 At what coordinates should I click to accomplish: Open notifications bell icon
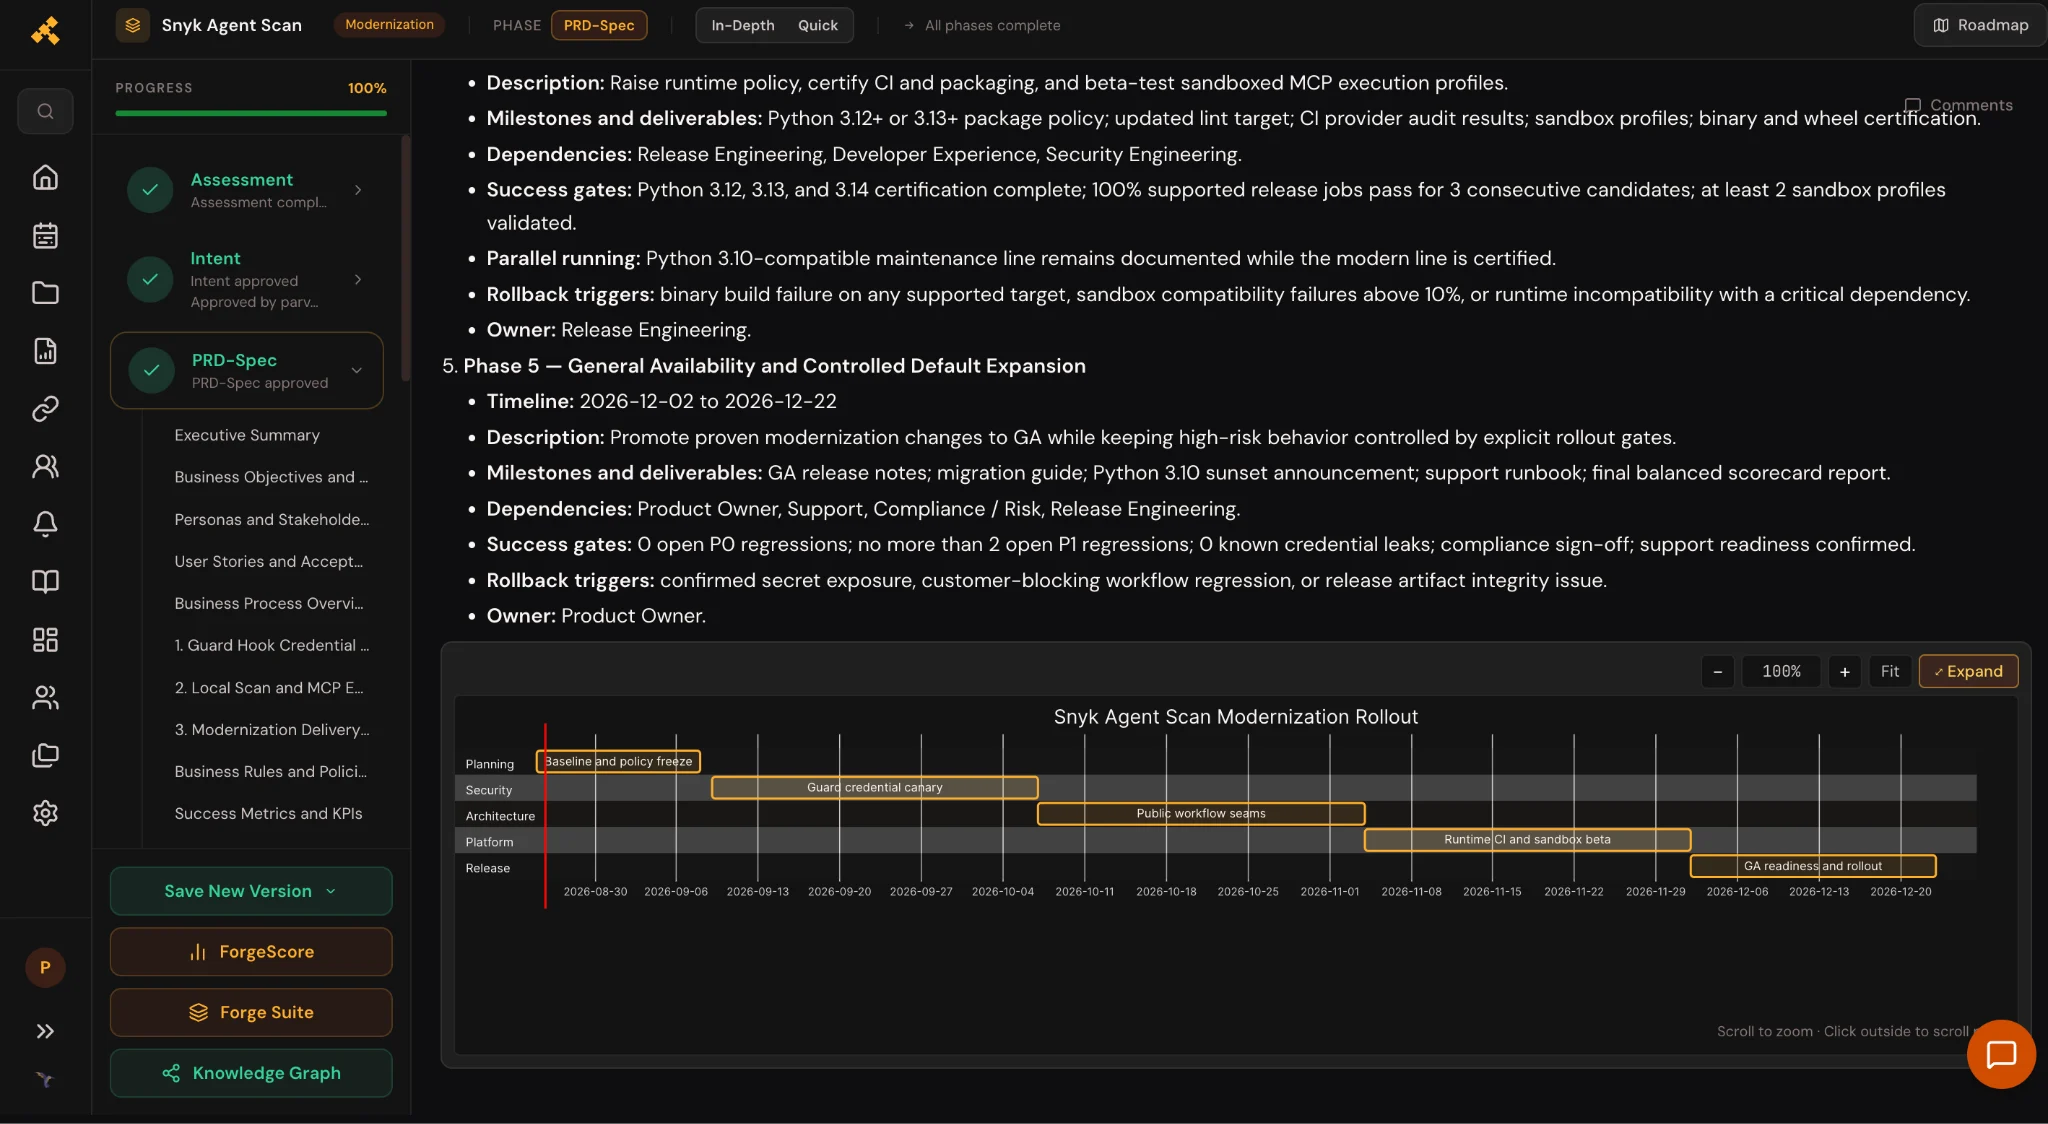(45, 524)
